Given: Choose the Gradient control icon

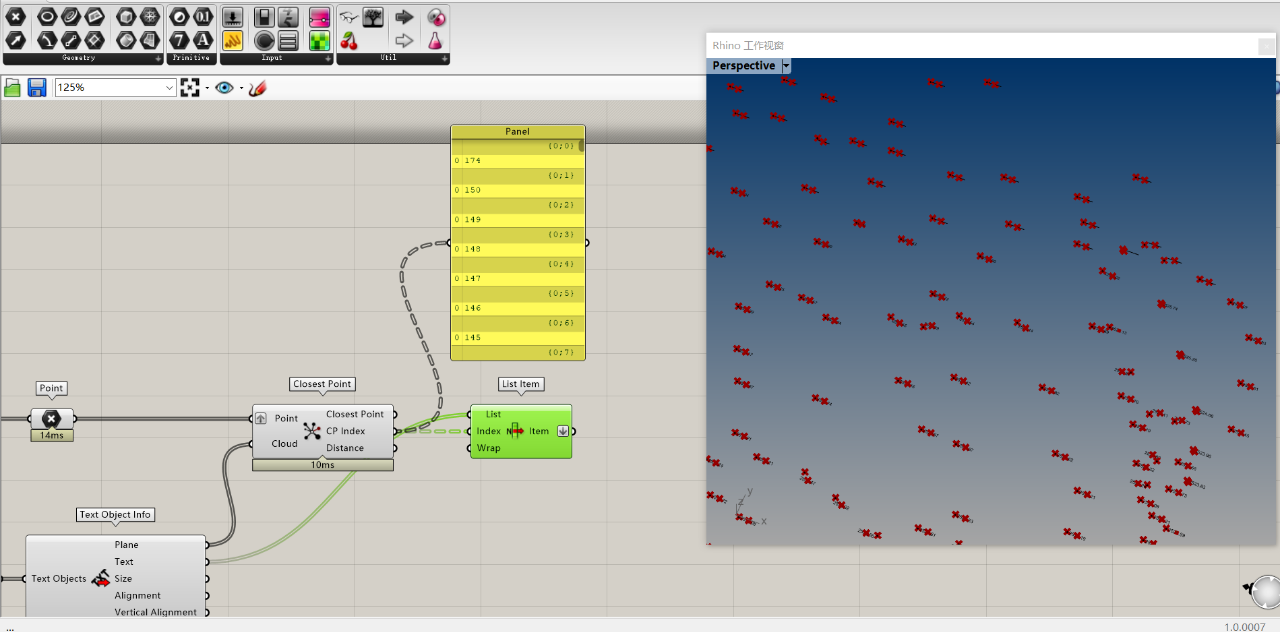Looking at the screenshot, I should 319,17.
